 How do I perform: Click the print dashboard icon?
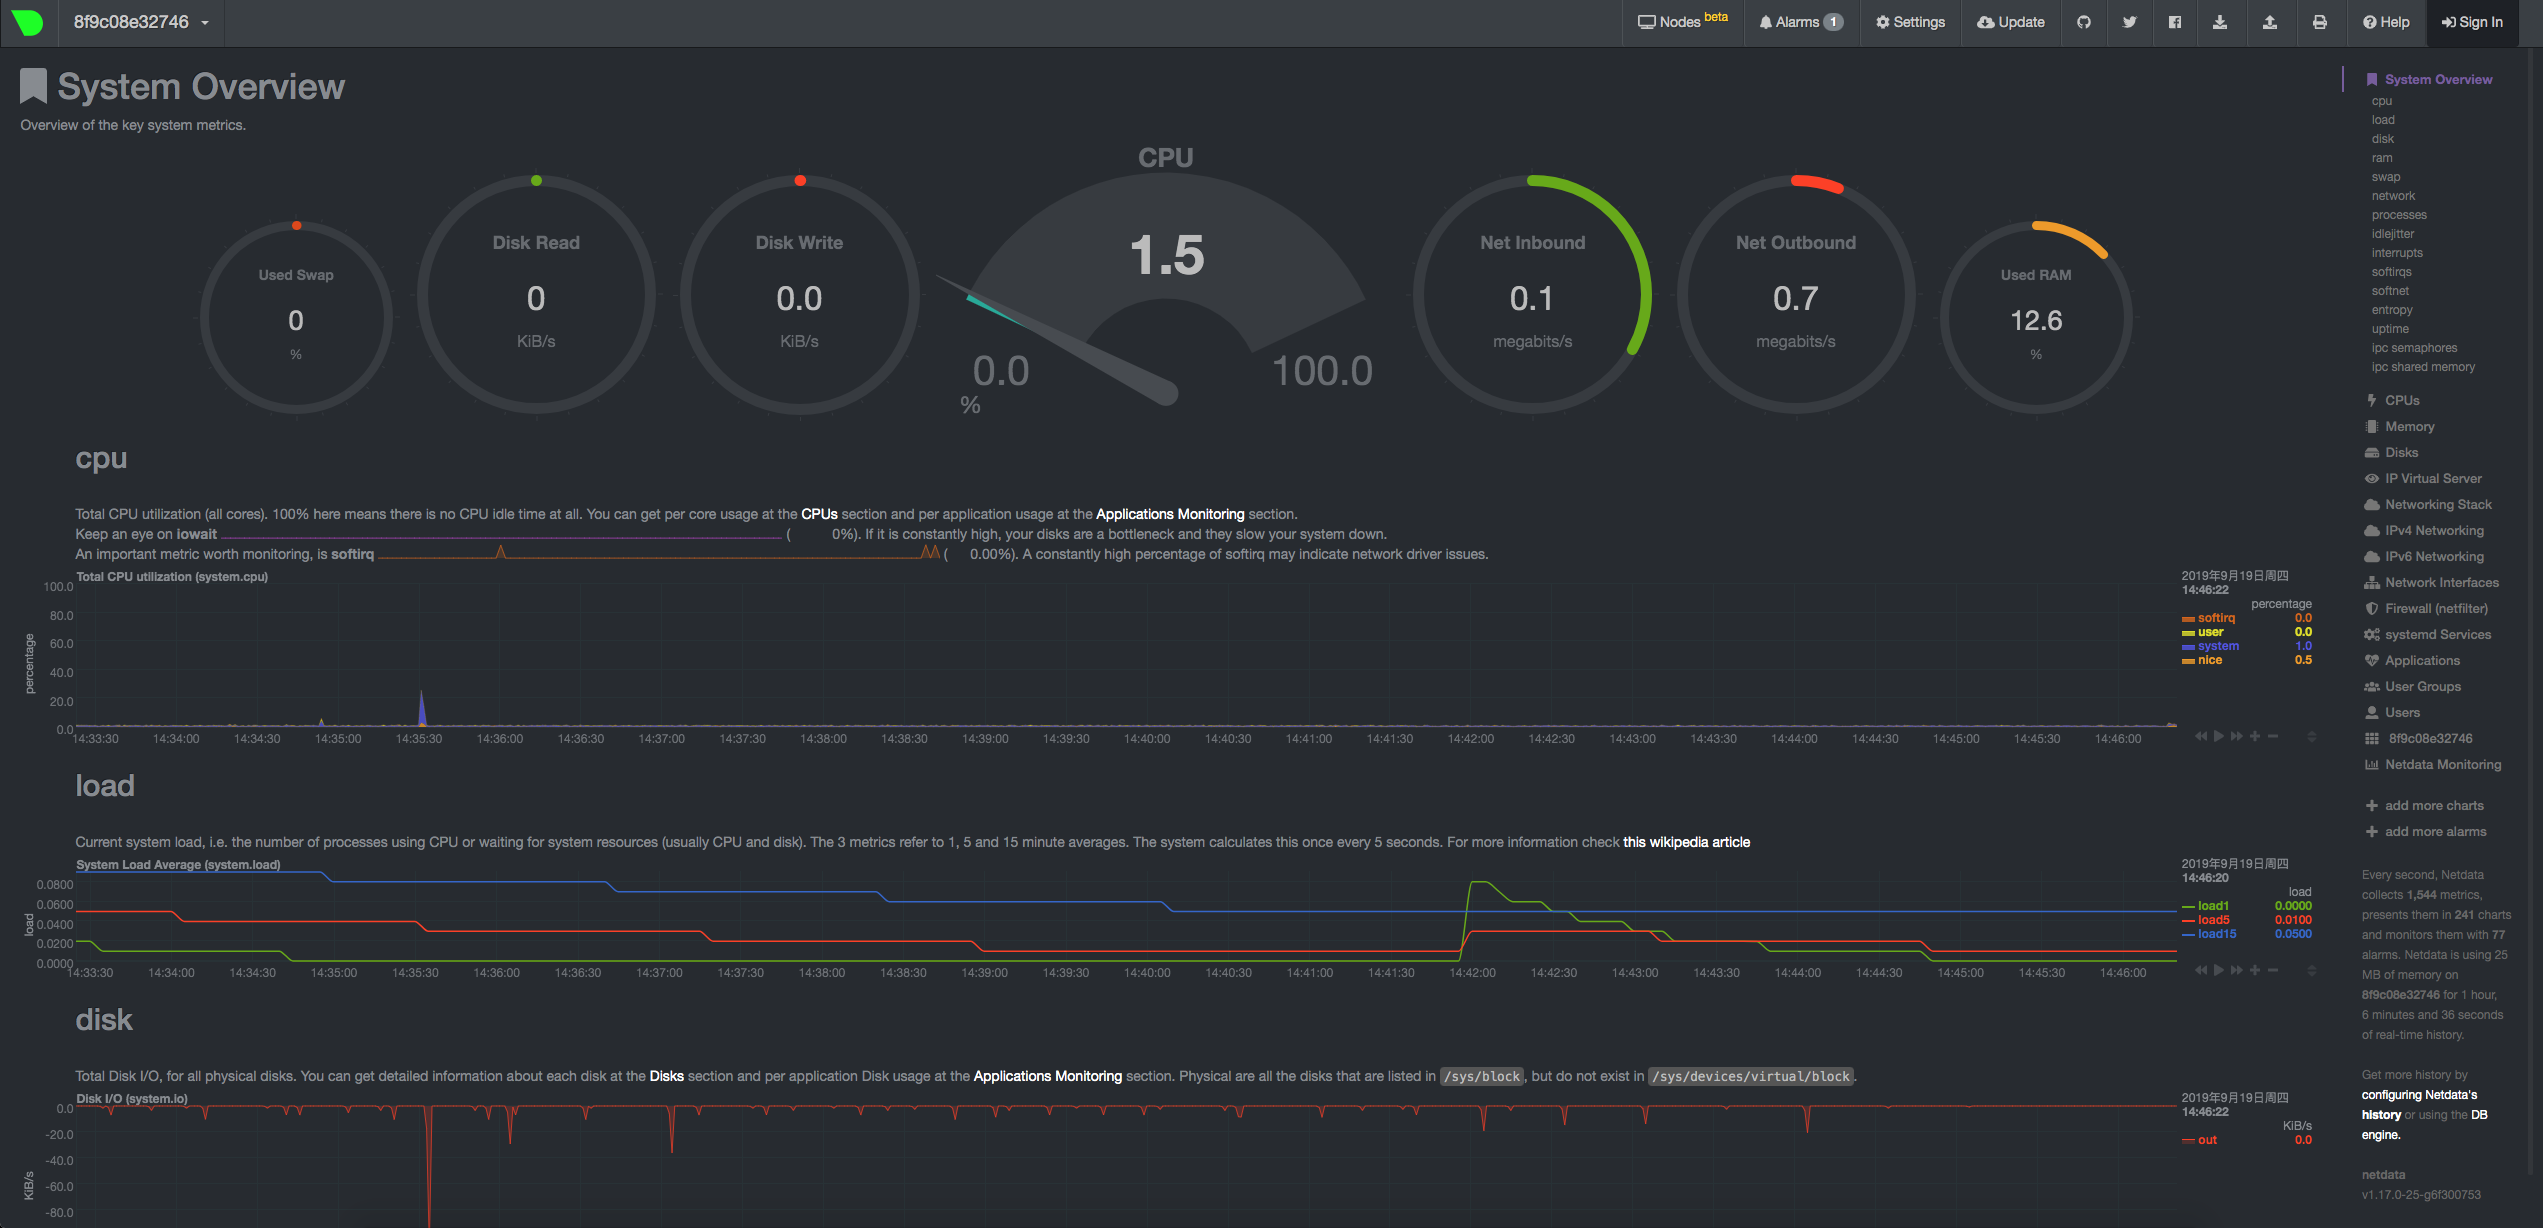click(2320, 22)
